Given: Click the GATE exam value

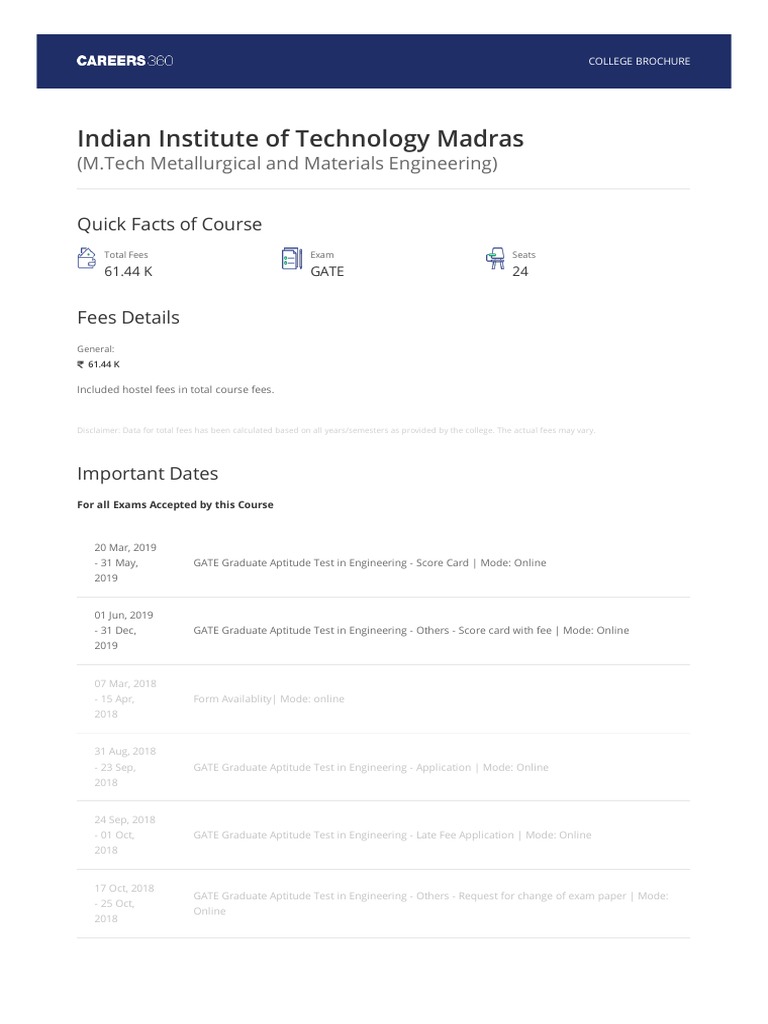Looking at the screenshot, I should (x=327, y=271).
